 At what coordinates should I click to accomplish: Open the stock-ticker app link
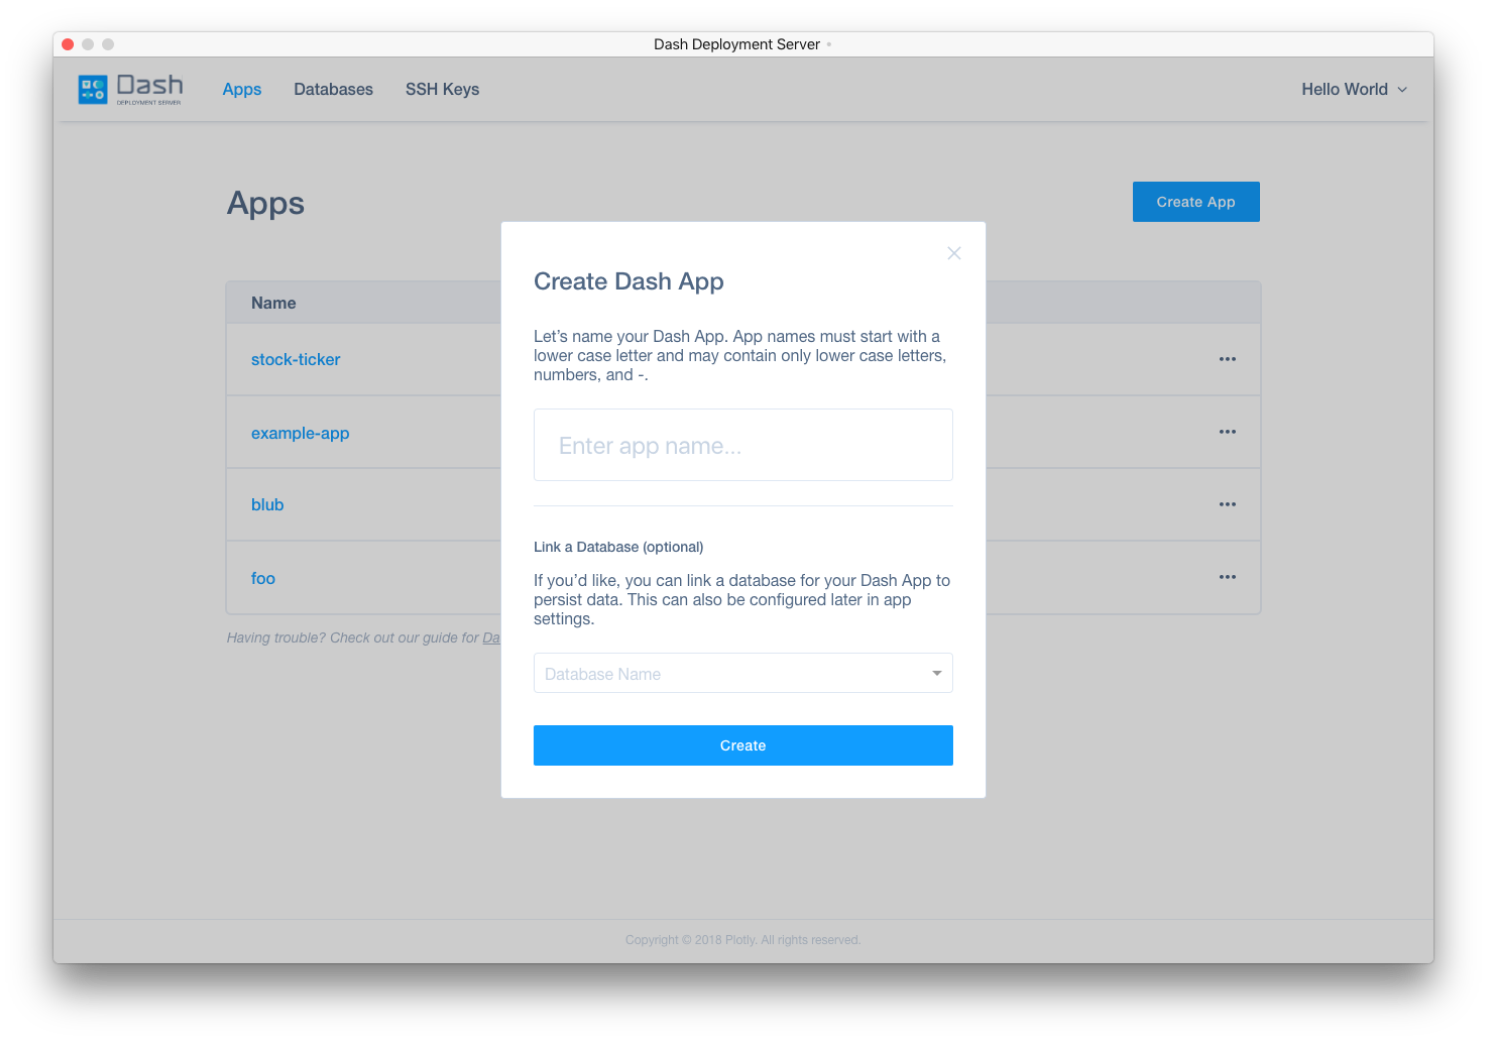pyautogui.click(x=295, y=359)
